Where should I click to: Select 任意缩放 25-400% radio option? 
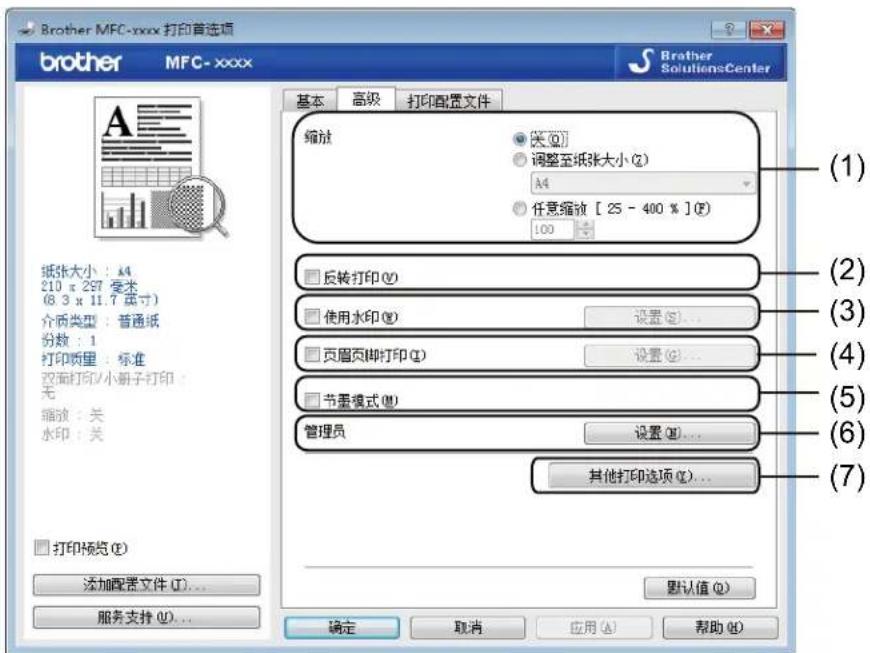click(x=519, y=209)
